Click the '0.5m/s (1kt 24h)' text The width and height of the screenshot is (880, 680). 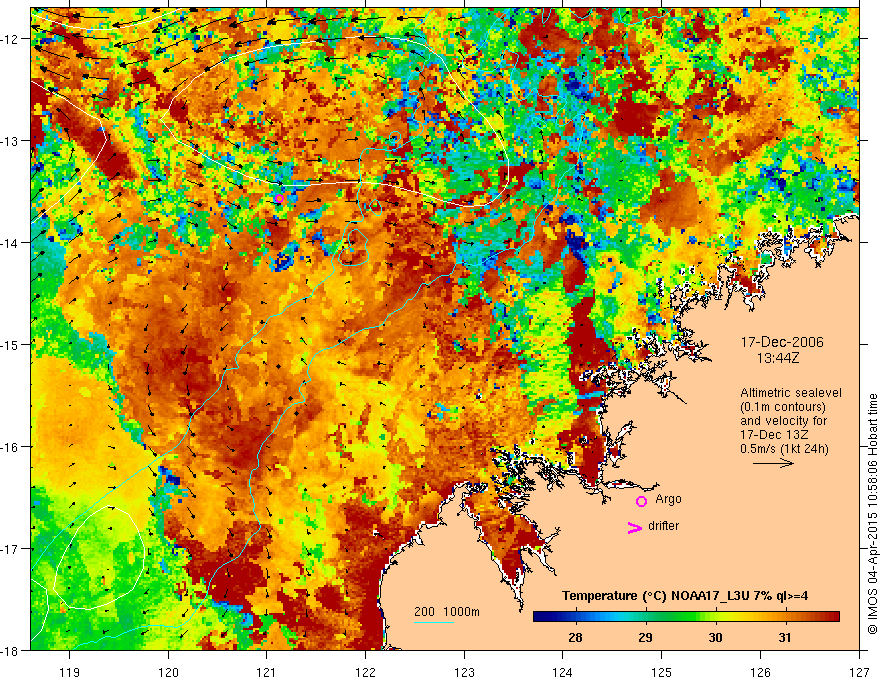point(784,449)
